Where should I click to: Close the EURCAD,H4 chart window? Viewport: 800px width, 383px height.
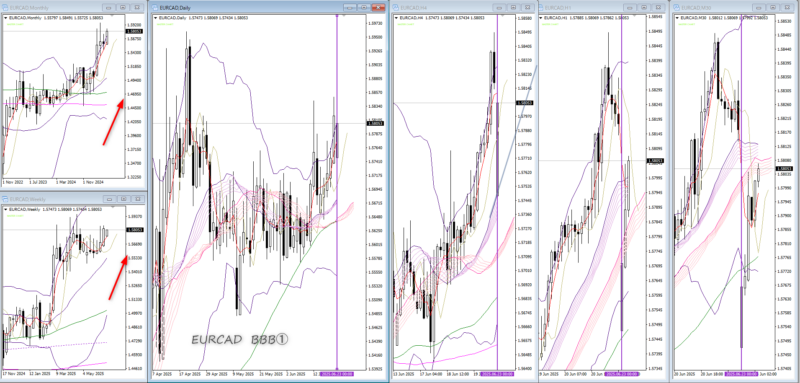coord(528,8)
